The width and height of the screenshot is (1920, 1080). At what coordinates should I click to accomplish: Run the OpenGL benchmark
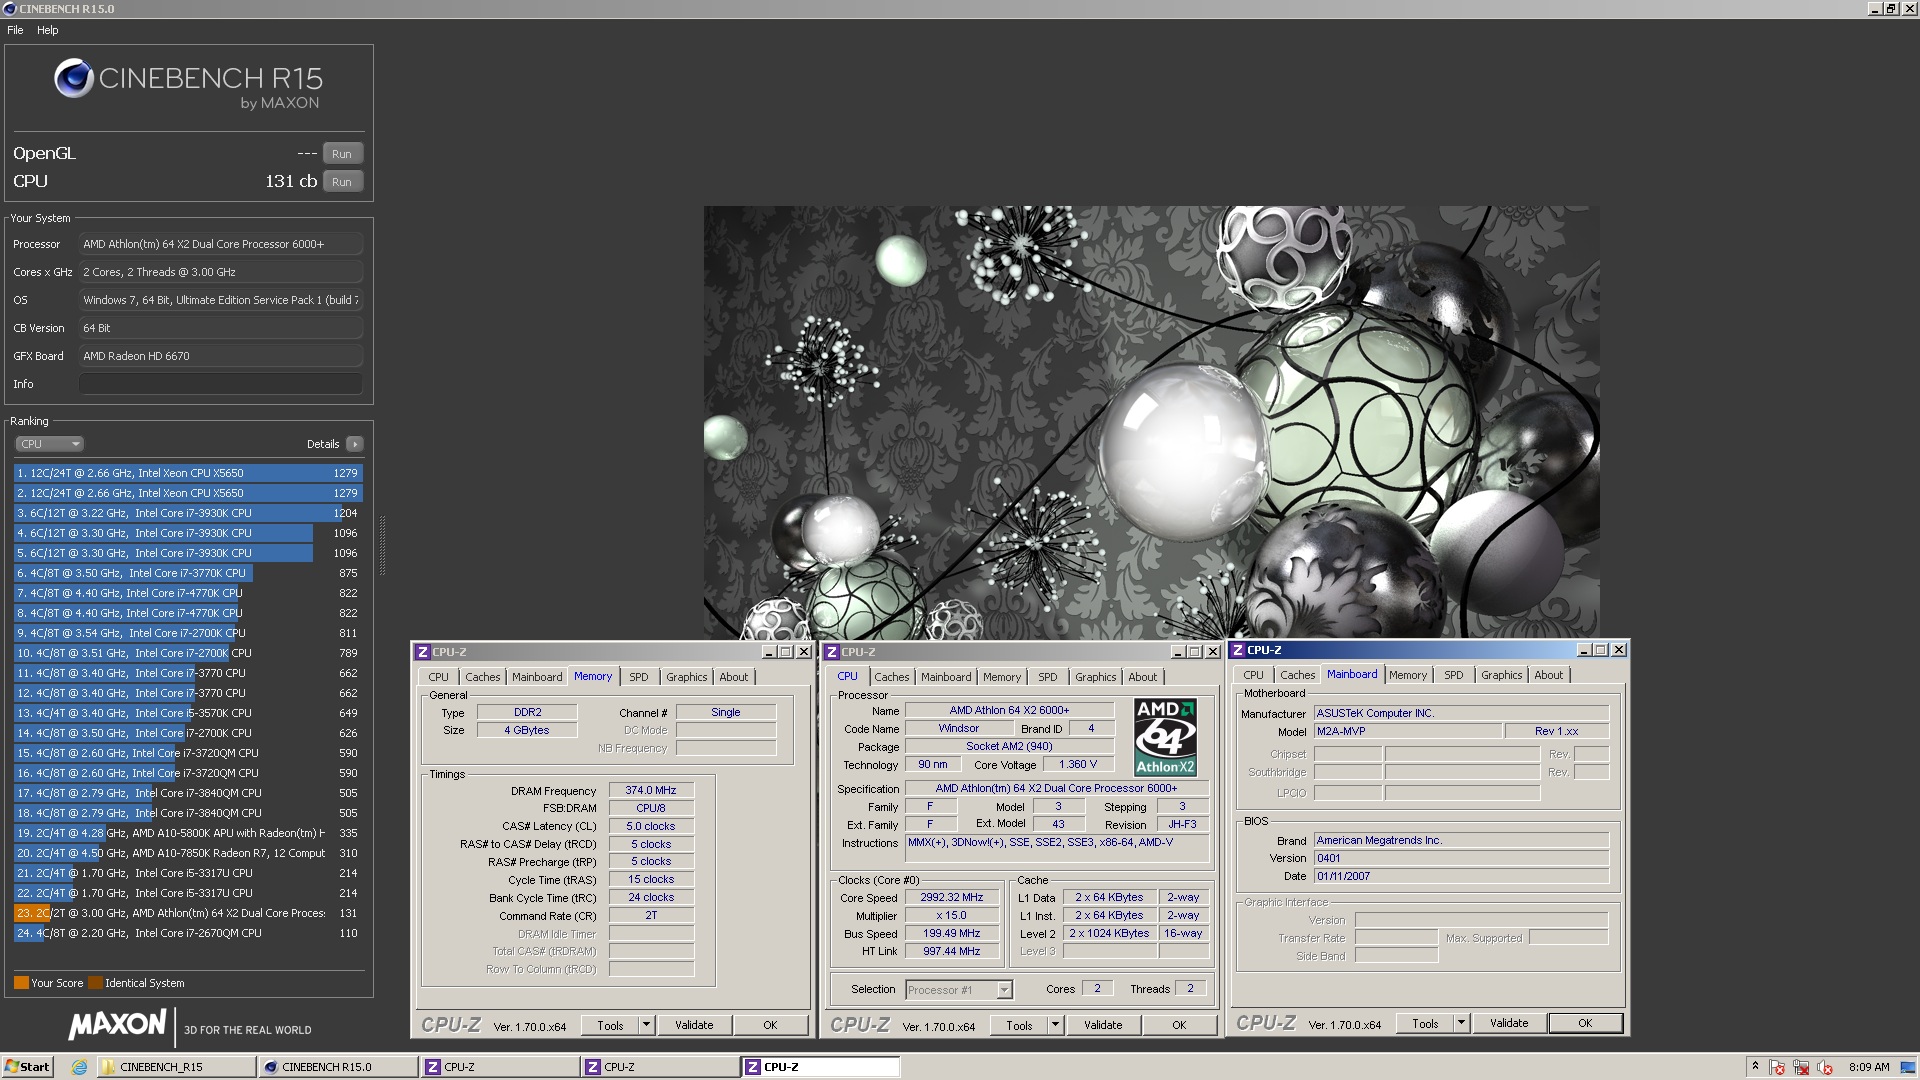click(342, 154)
